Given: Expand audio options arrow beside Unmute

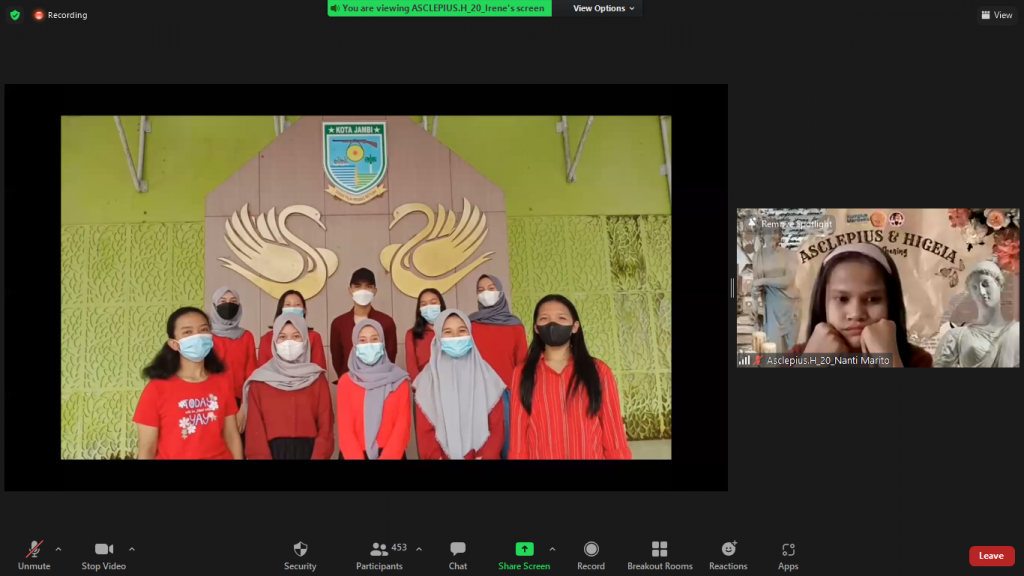Looking at the screenshot, I should point(58,549).
